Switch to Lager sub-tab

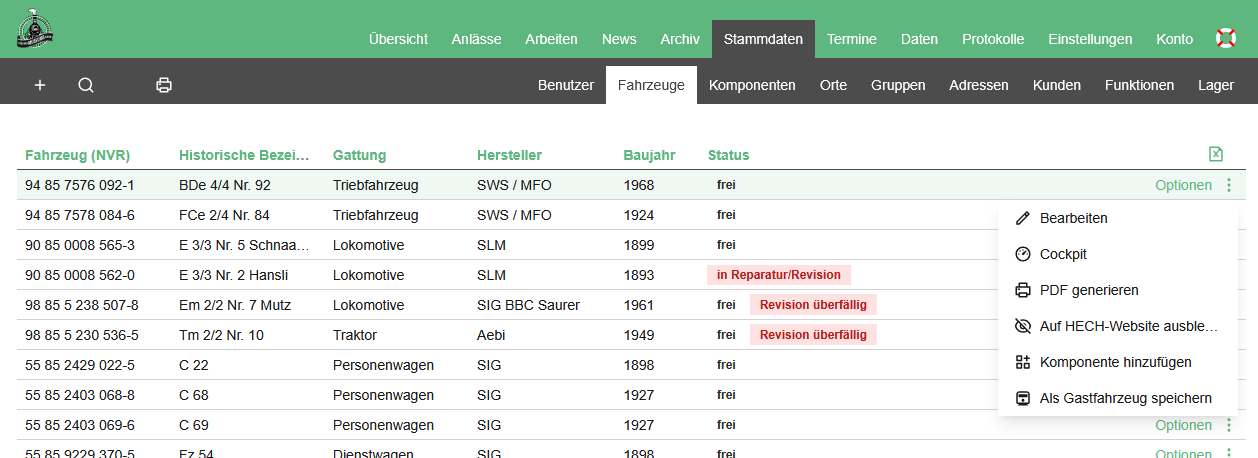pyautogui.click(x=1216, y=85)
